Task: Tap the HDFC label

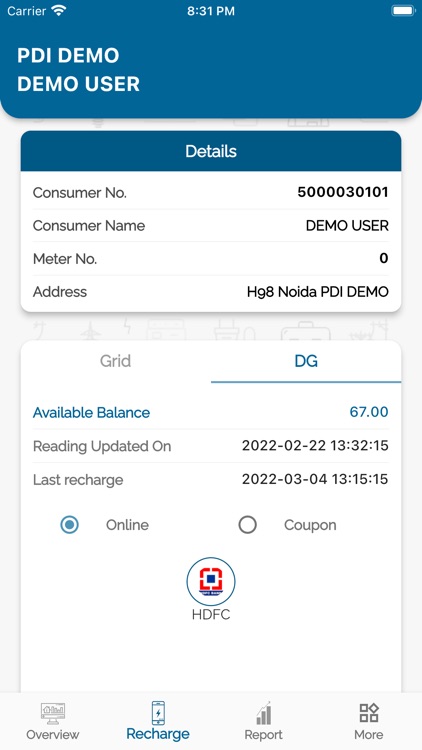Action: point(211,615)
